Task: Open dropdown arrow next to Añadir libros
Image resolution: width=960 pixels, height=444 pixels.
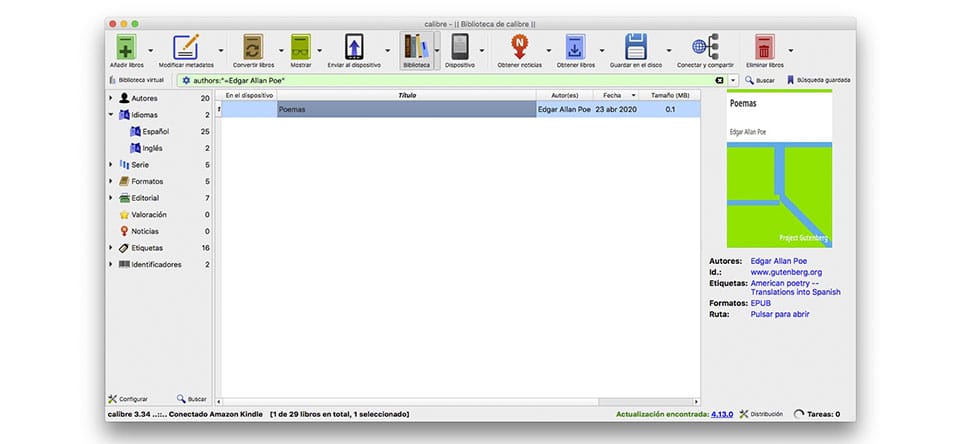Action: click(x=150, y=48)
